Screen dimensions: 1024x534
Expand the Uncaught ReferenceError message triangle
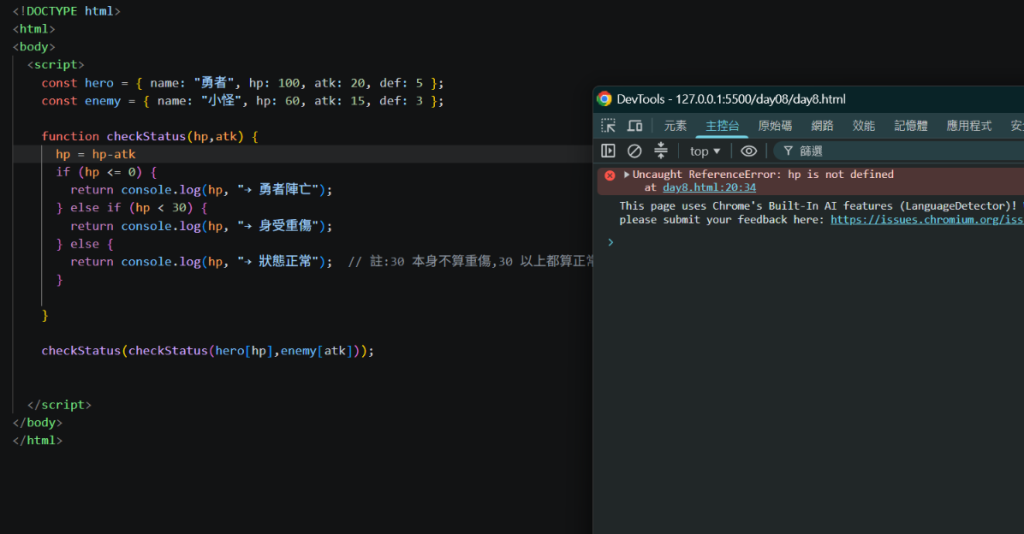(x=627, y=174)
